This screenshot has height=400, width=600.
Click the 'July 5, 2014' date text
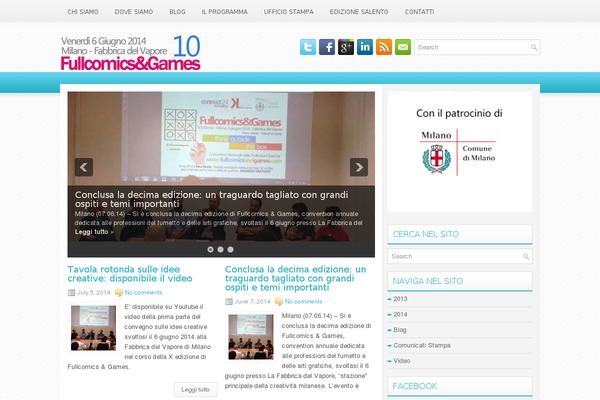[x=94, y=292]
